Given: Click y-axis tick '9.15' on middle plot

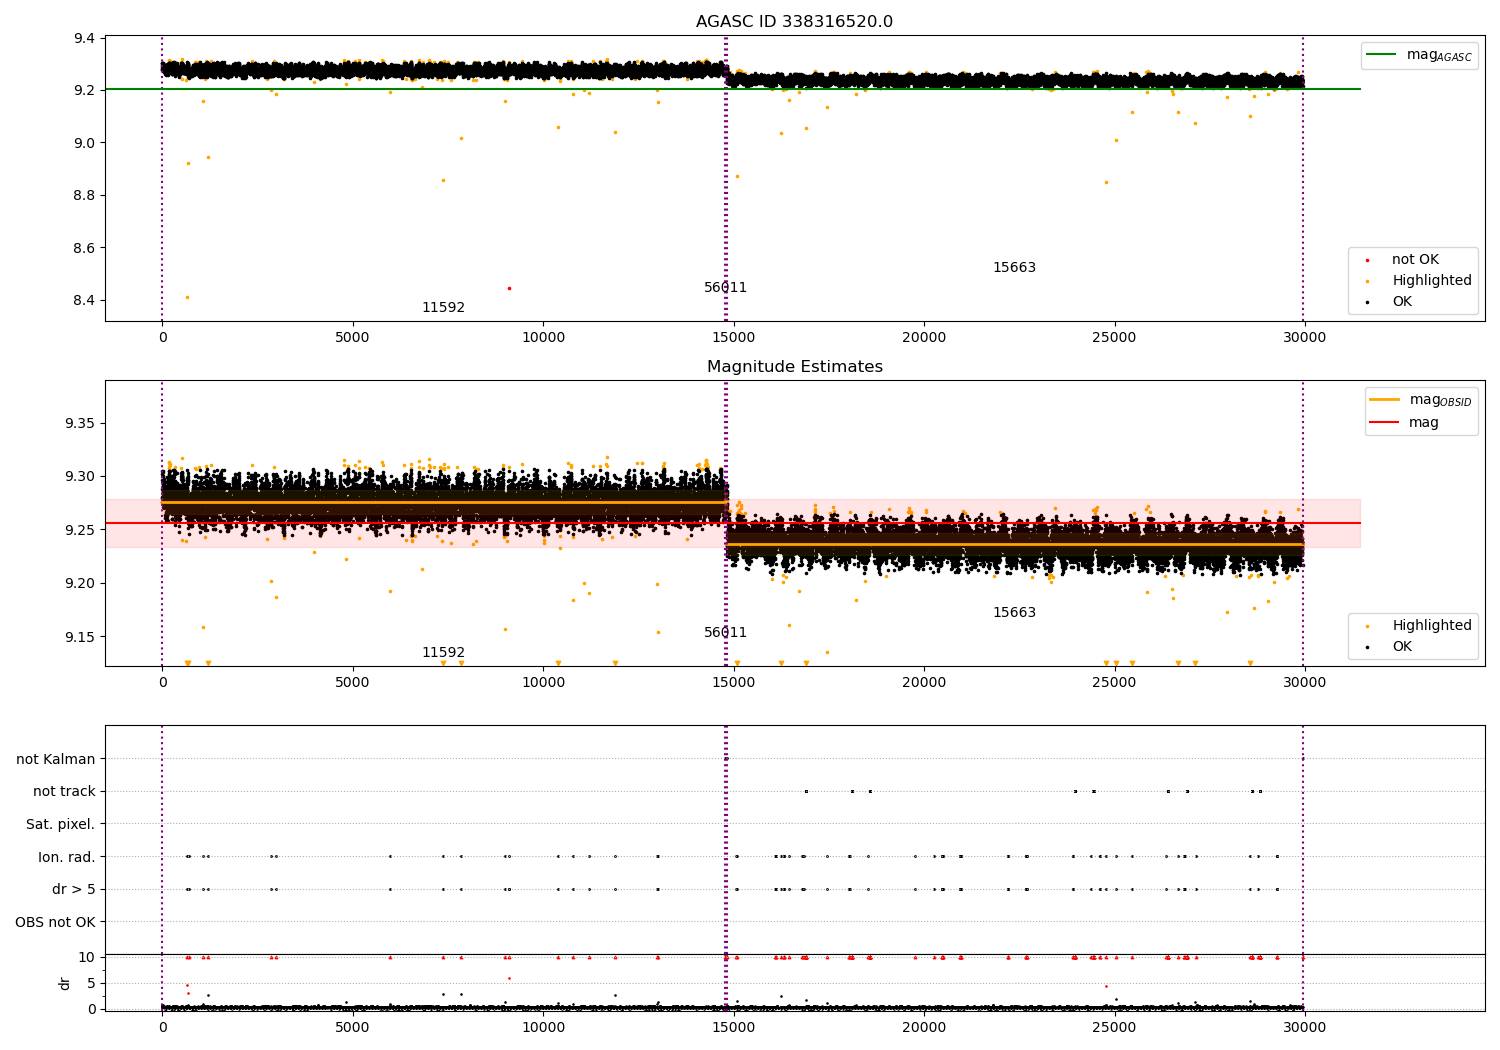Looking at the screenshot, I should [x=80, y=638].
